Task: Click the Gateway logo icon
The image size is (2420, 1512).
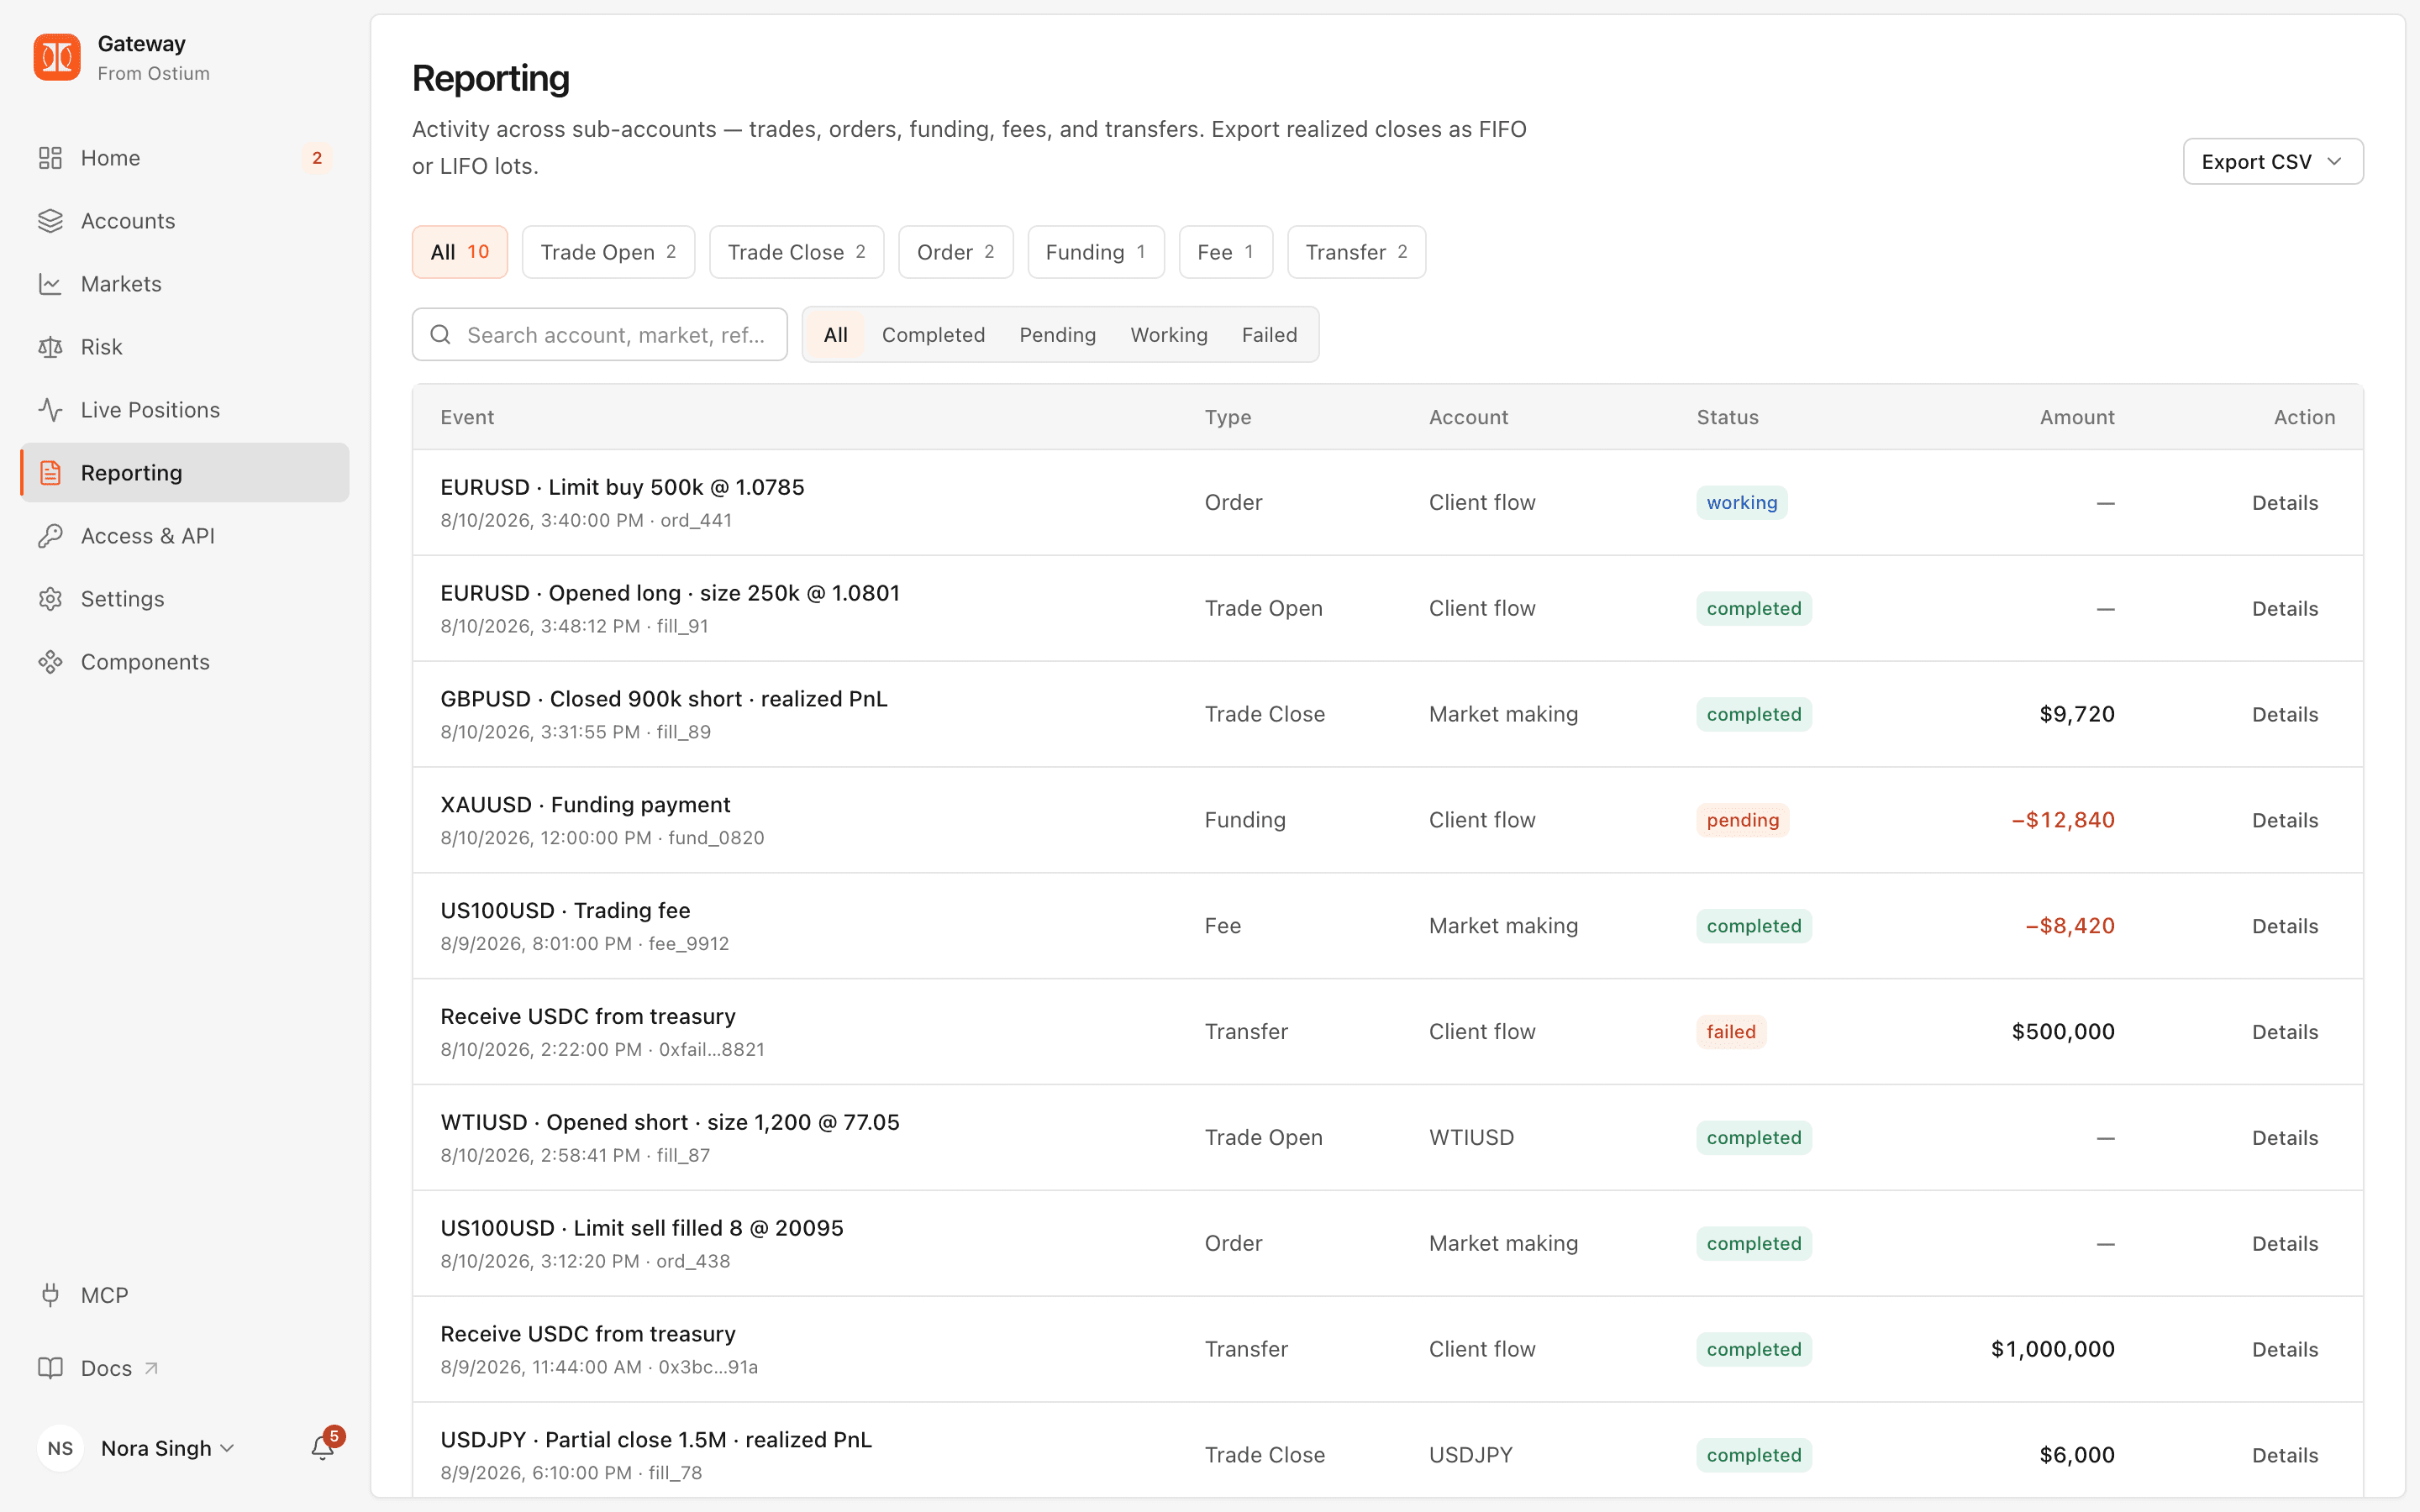Action: (x=57, y=57)
